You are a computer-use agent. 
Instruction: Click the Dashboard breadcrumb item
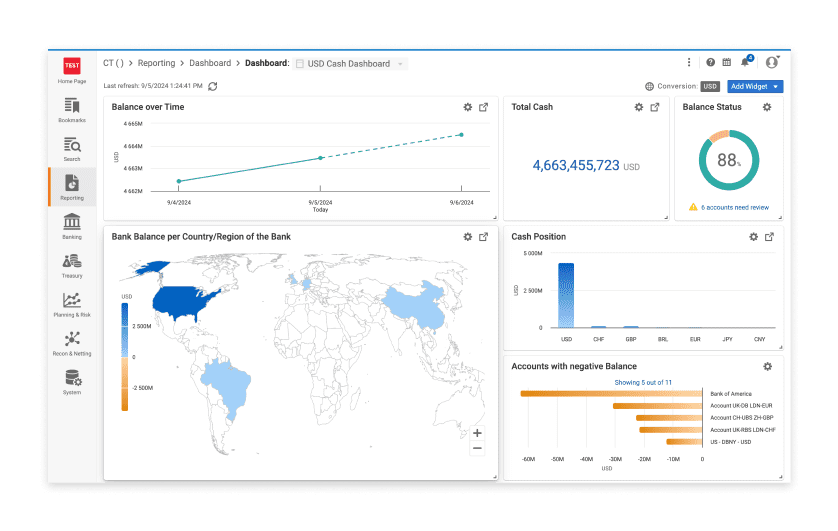pos(210,63)
